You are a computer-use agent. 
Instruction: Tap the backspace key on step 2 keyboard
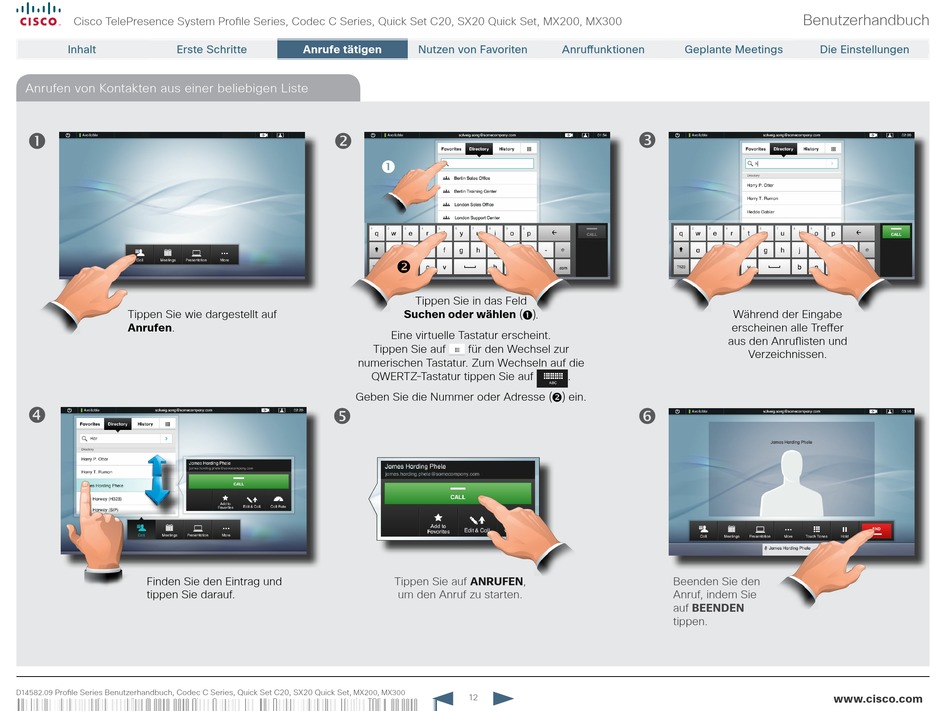[554, 233]
